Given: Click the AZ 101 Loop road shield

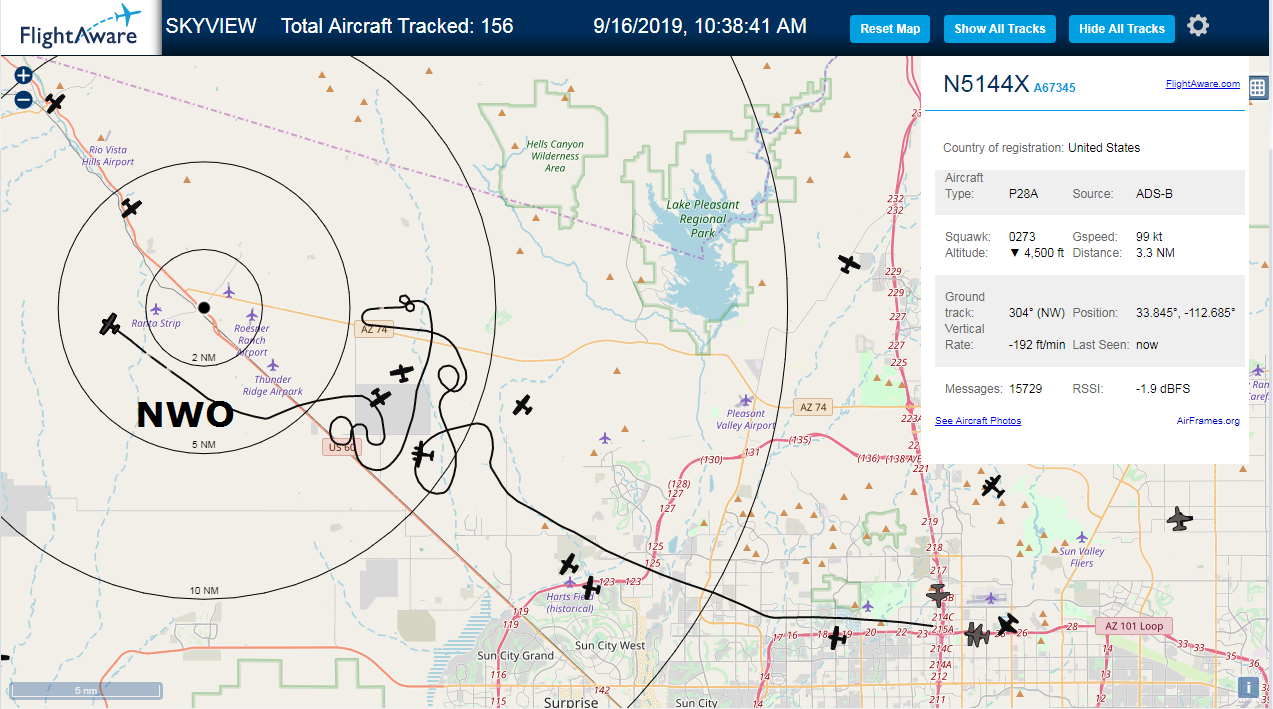Looking at the screenshot, I should point(1133,626).
